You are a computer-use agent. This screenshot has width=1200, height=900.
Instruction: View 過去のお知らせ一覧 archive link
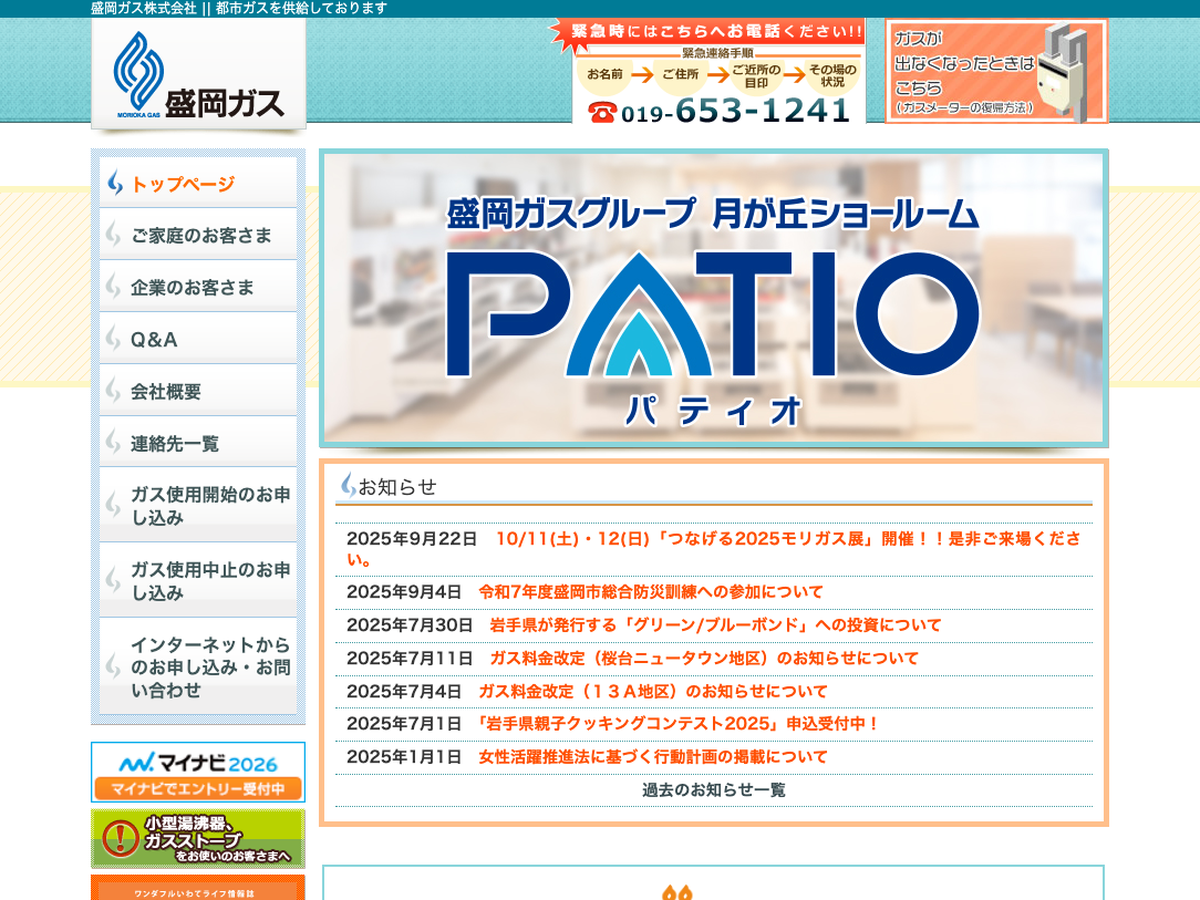tap(714, 790)
